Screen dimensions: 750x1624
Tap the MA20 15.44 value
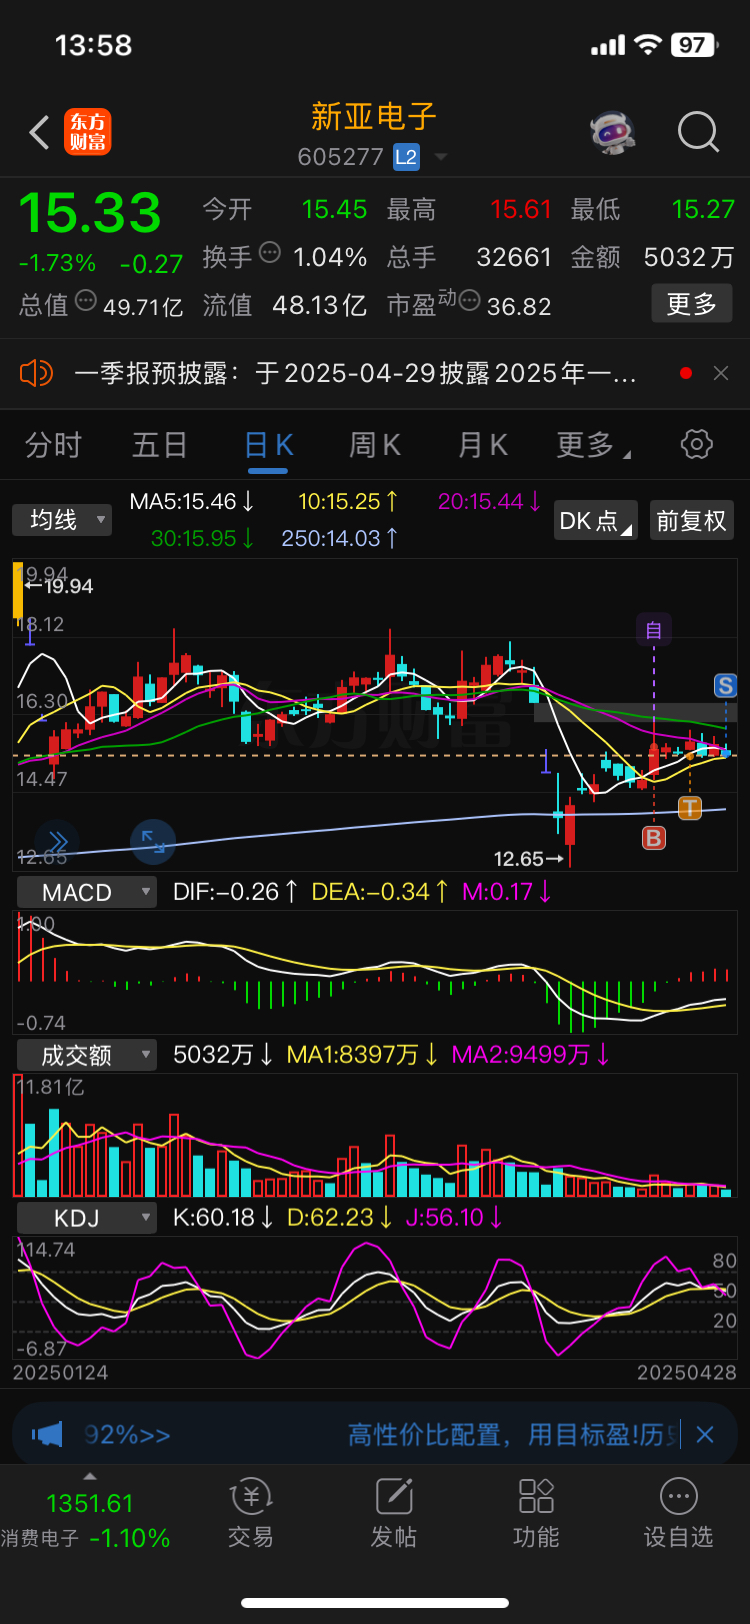pyautogui.click(x=490, y=501)
